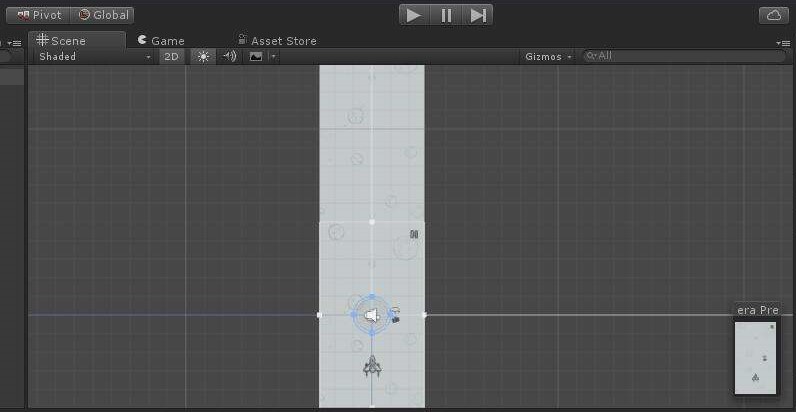The width and height of the screenshot is (796, 412).
Task: Select the audio source speaker gizmo
Action: (x=371, y=315)
